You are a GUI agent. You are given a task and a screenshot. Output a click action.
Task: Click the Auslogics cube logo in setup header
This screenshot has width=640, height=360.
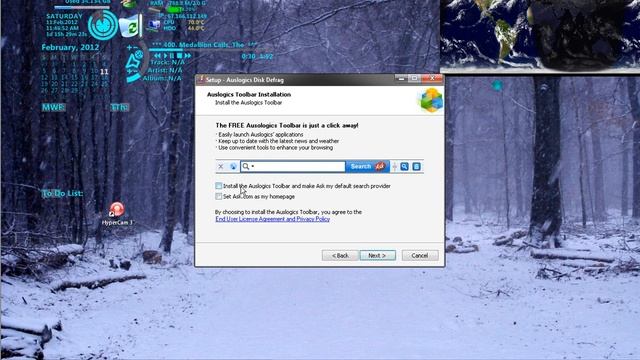(x=430, y=100)
